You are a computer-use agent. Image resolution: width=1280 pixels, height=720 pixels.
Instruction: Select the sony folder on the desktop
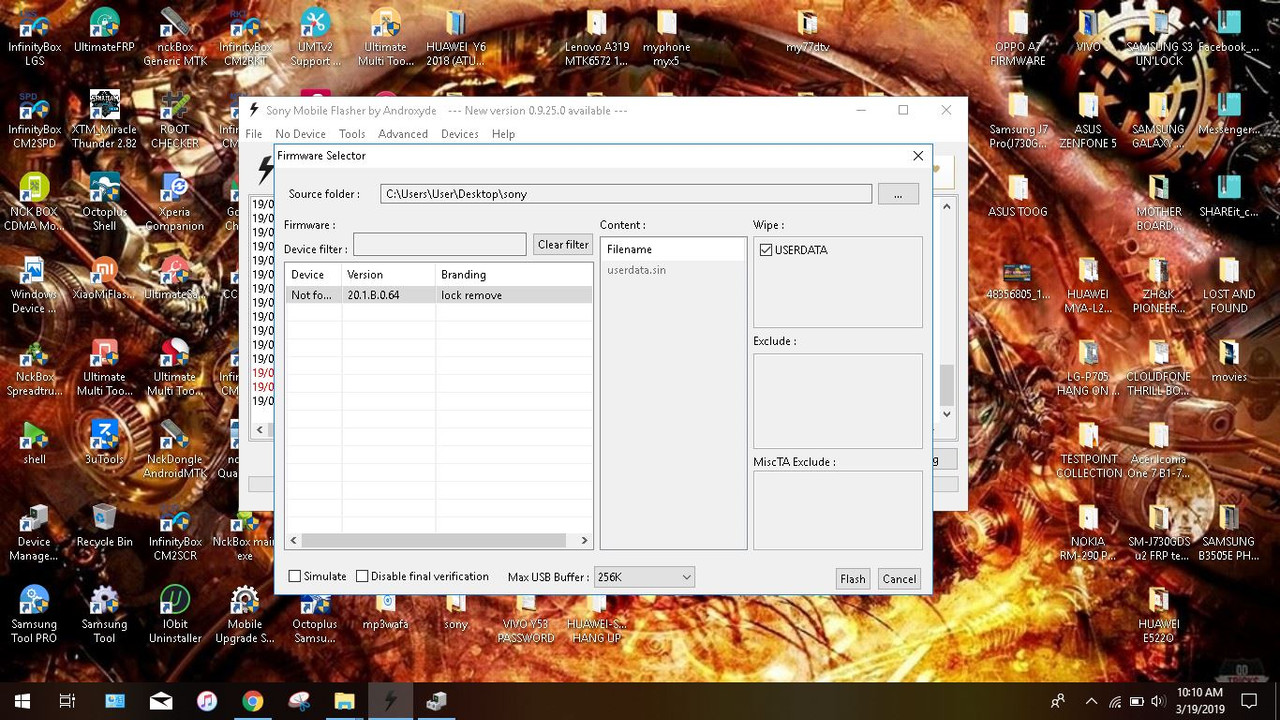456,613
